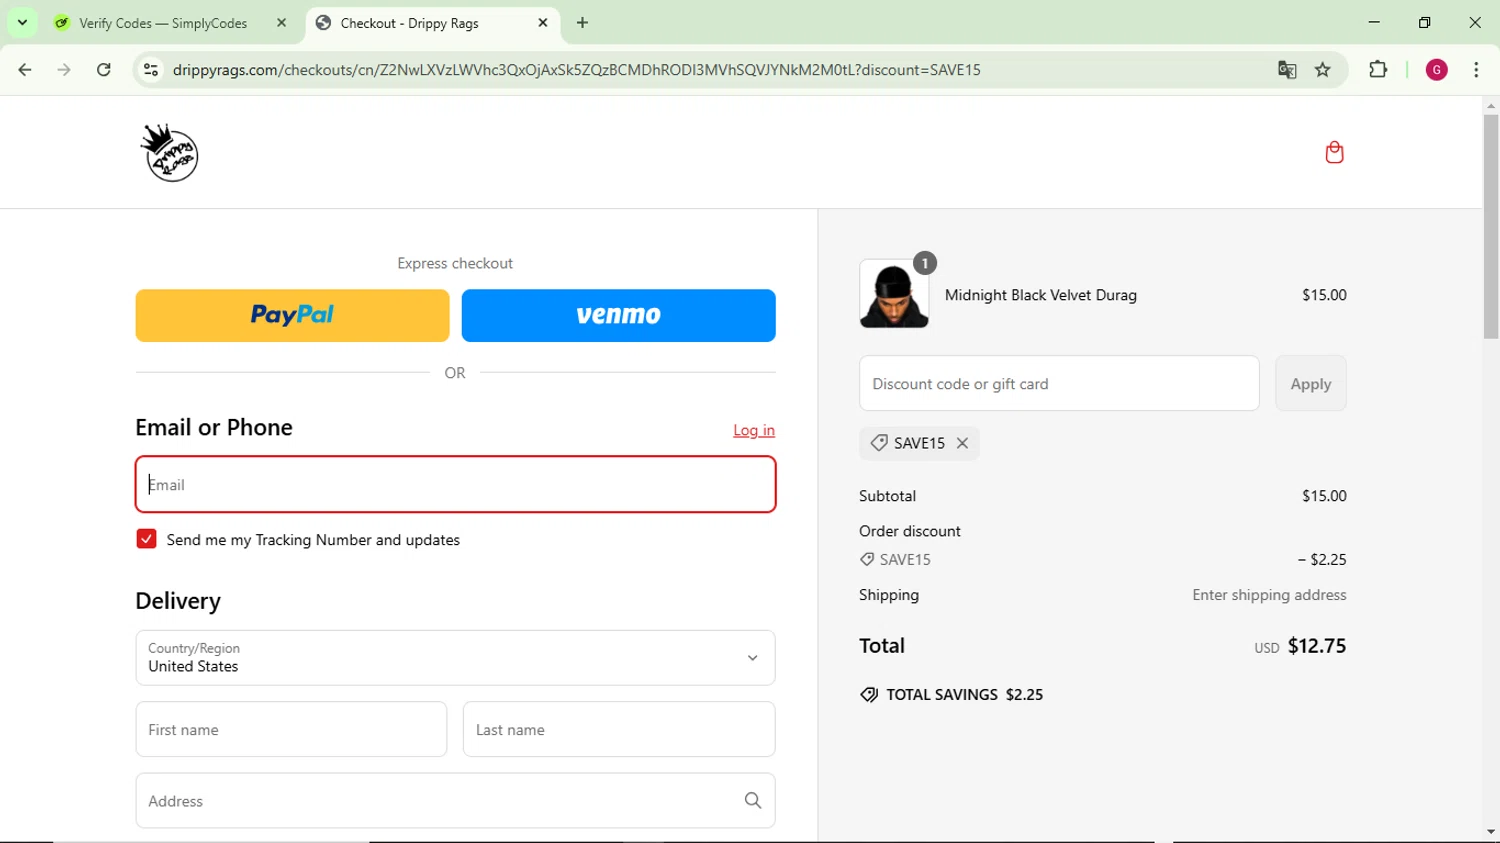This screenshot has width=1500, height=843.
Task: Open the tab search dropdown arrow
Action: [x=22, y=22]
